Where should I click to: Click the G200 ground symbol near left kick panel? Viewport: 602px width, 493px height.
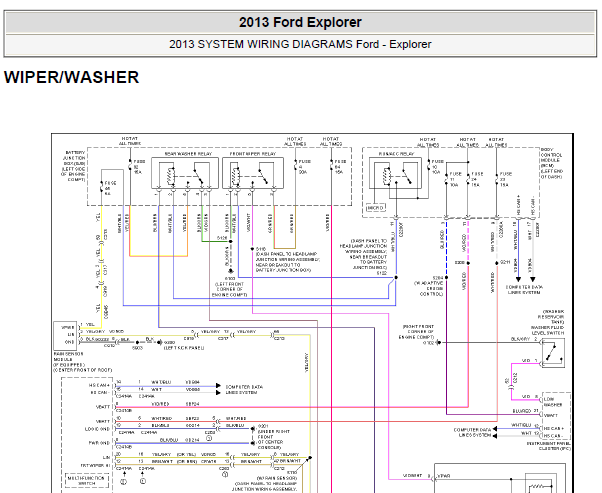click(160, 342)
